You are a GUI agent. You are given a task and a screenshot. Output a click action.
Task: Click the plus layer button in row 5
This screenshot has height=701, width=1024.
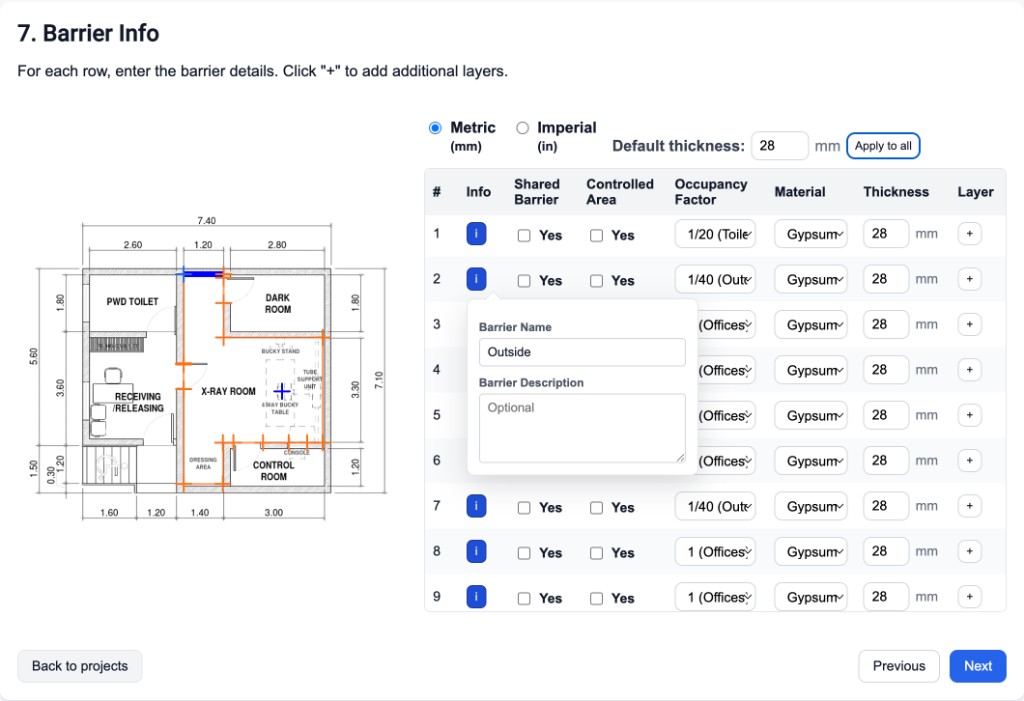tap(969, 415)
